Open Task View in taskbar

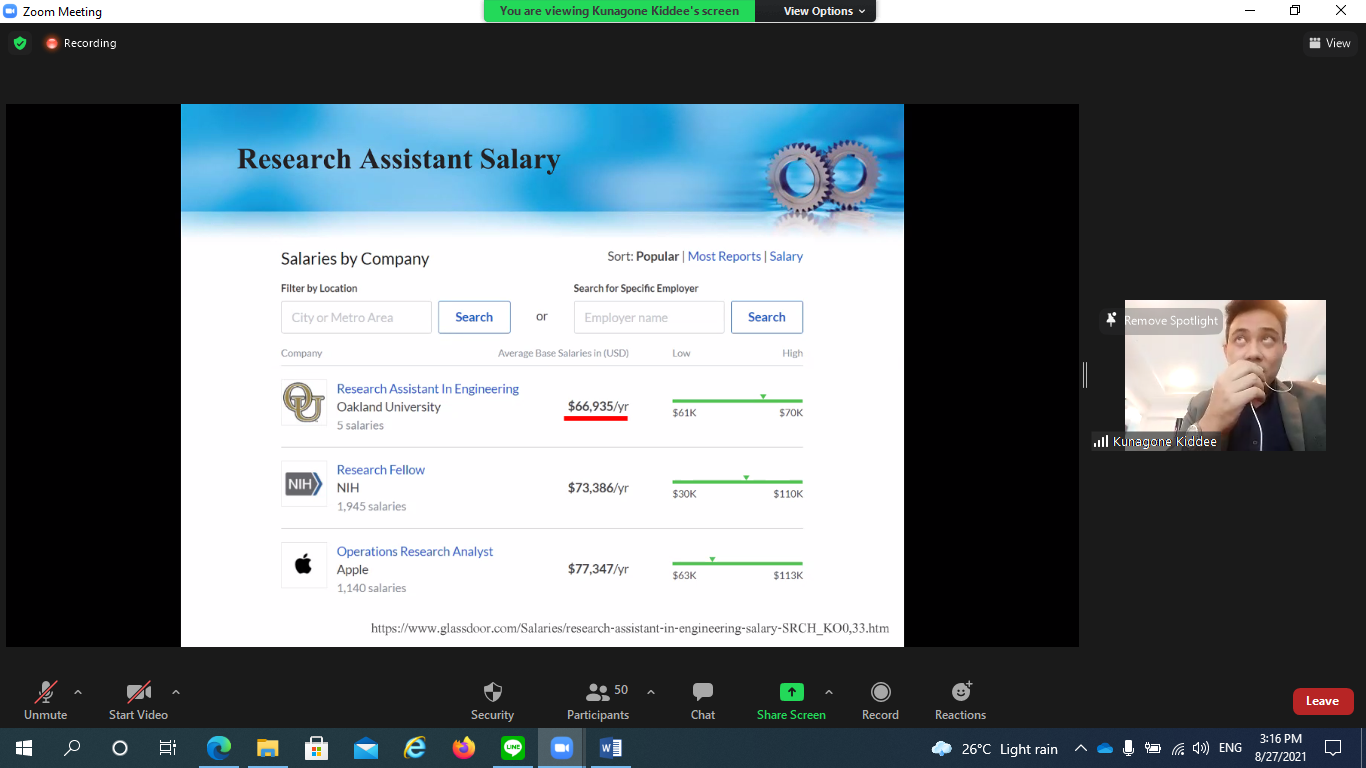(168, 748)
